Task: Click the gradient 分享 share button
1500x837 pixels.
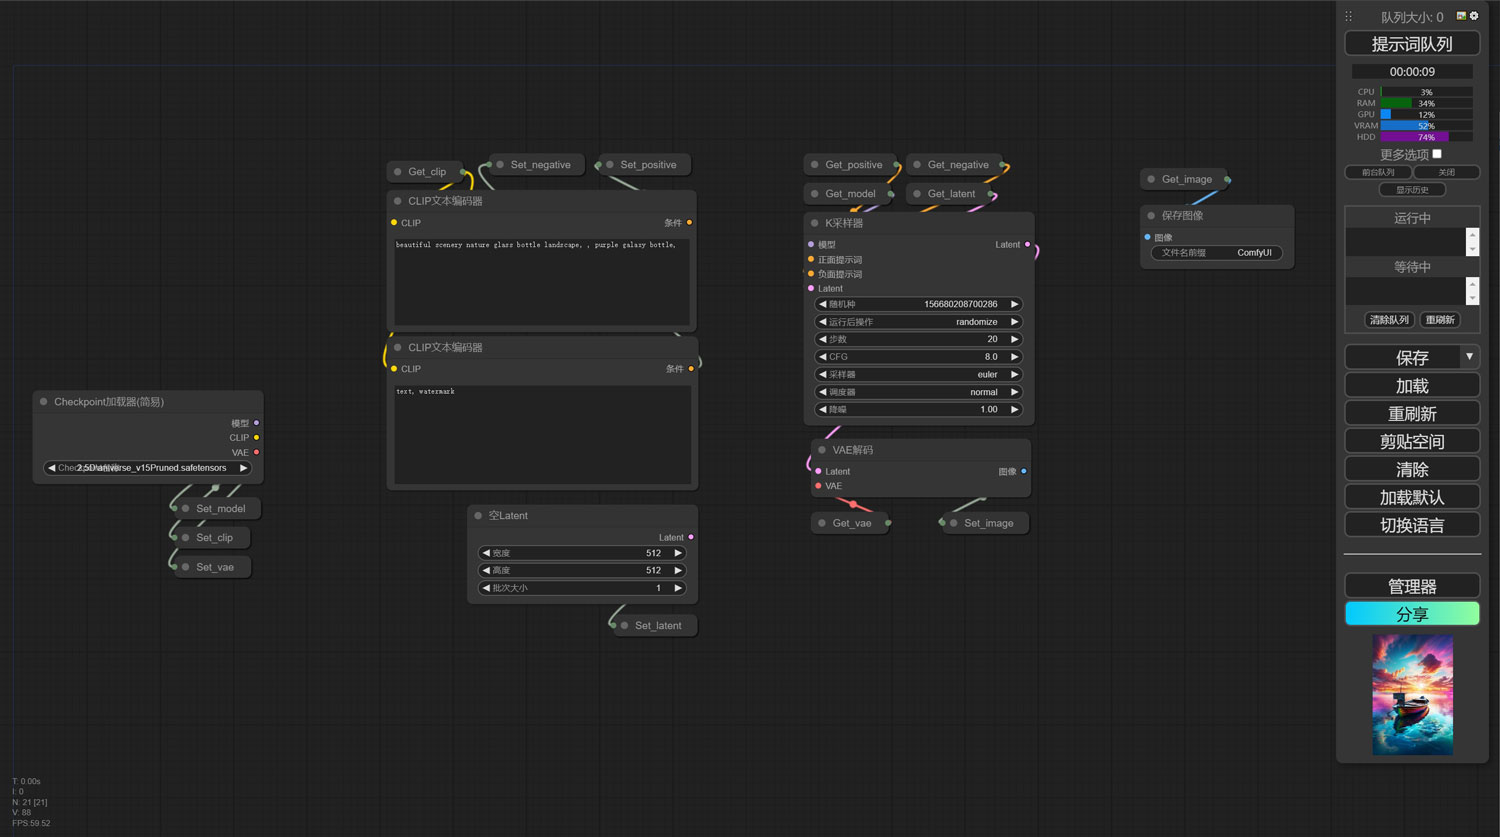Action: tap(1411, 614)
